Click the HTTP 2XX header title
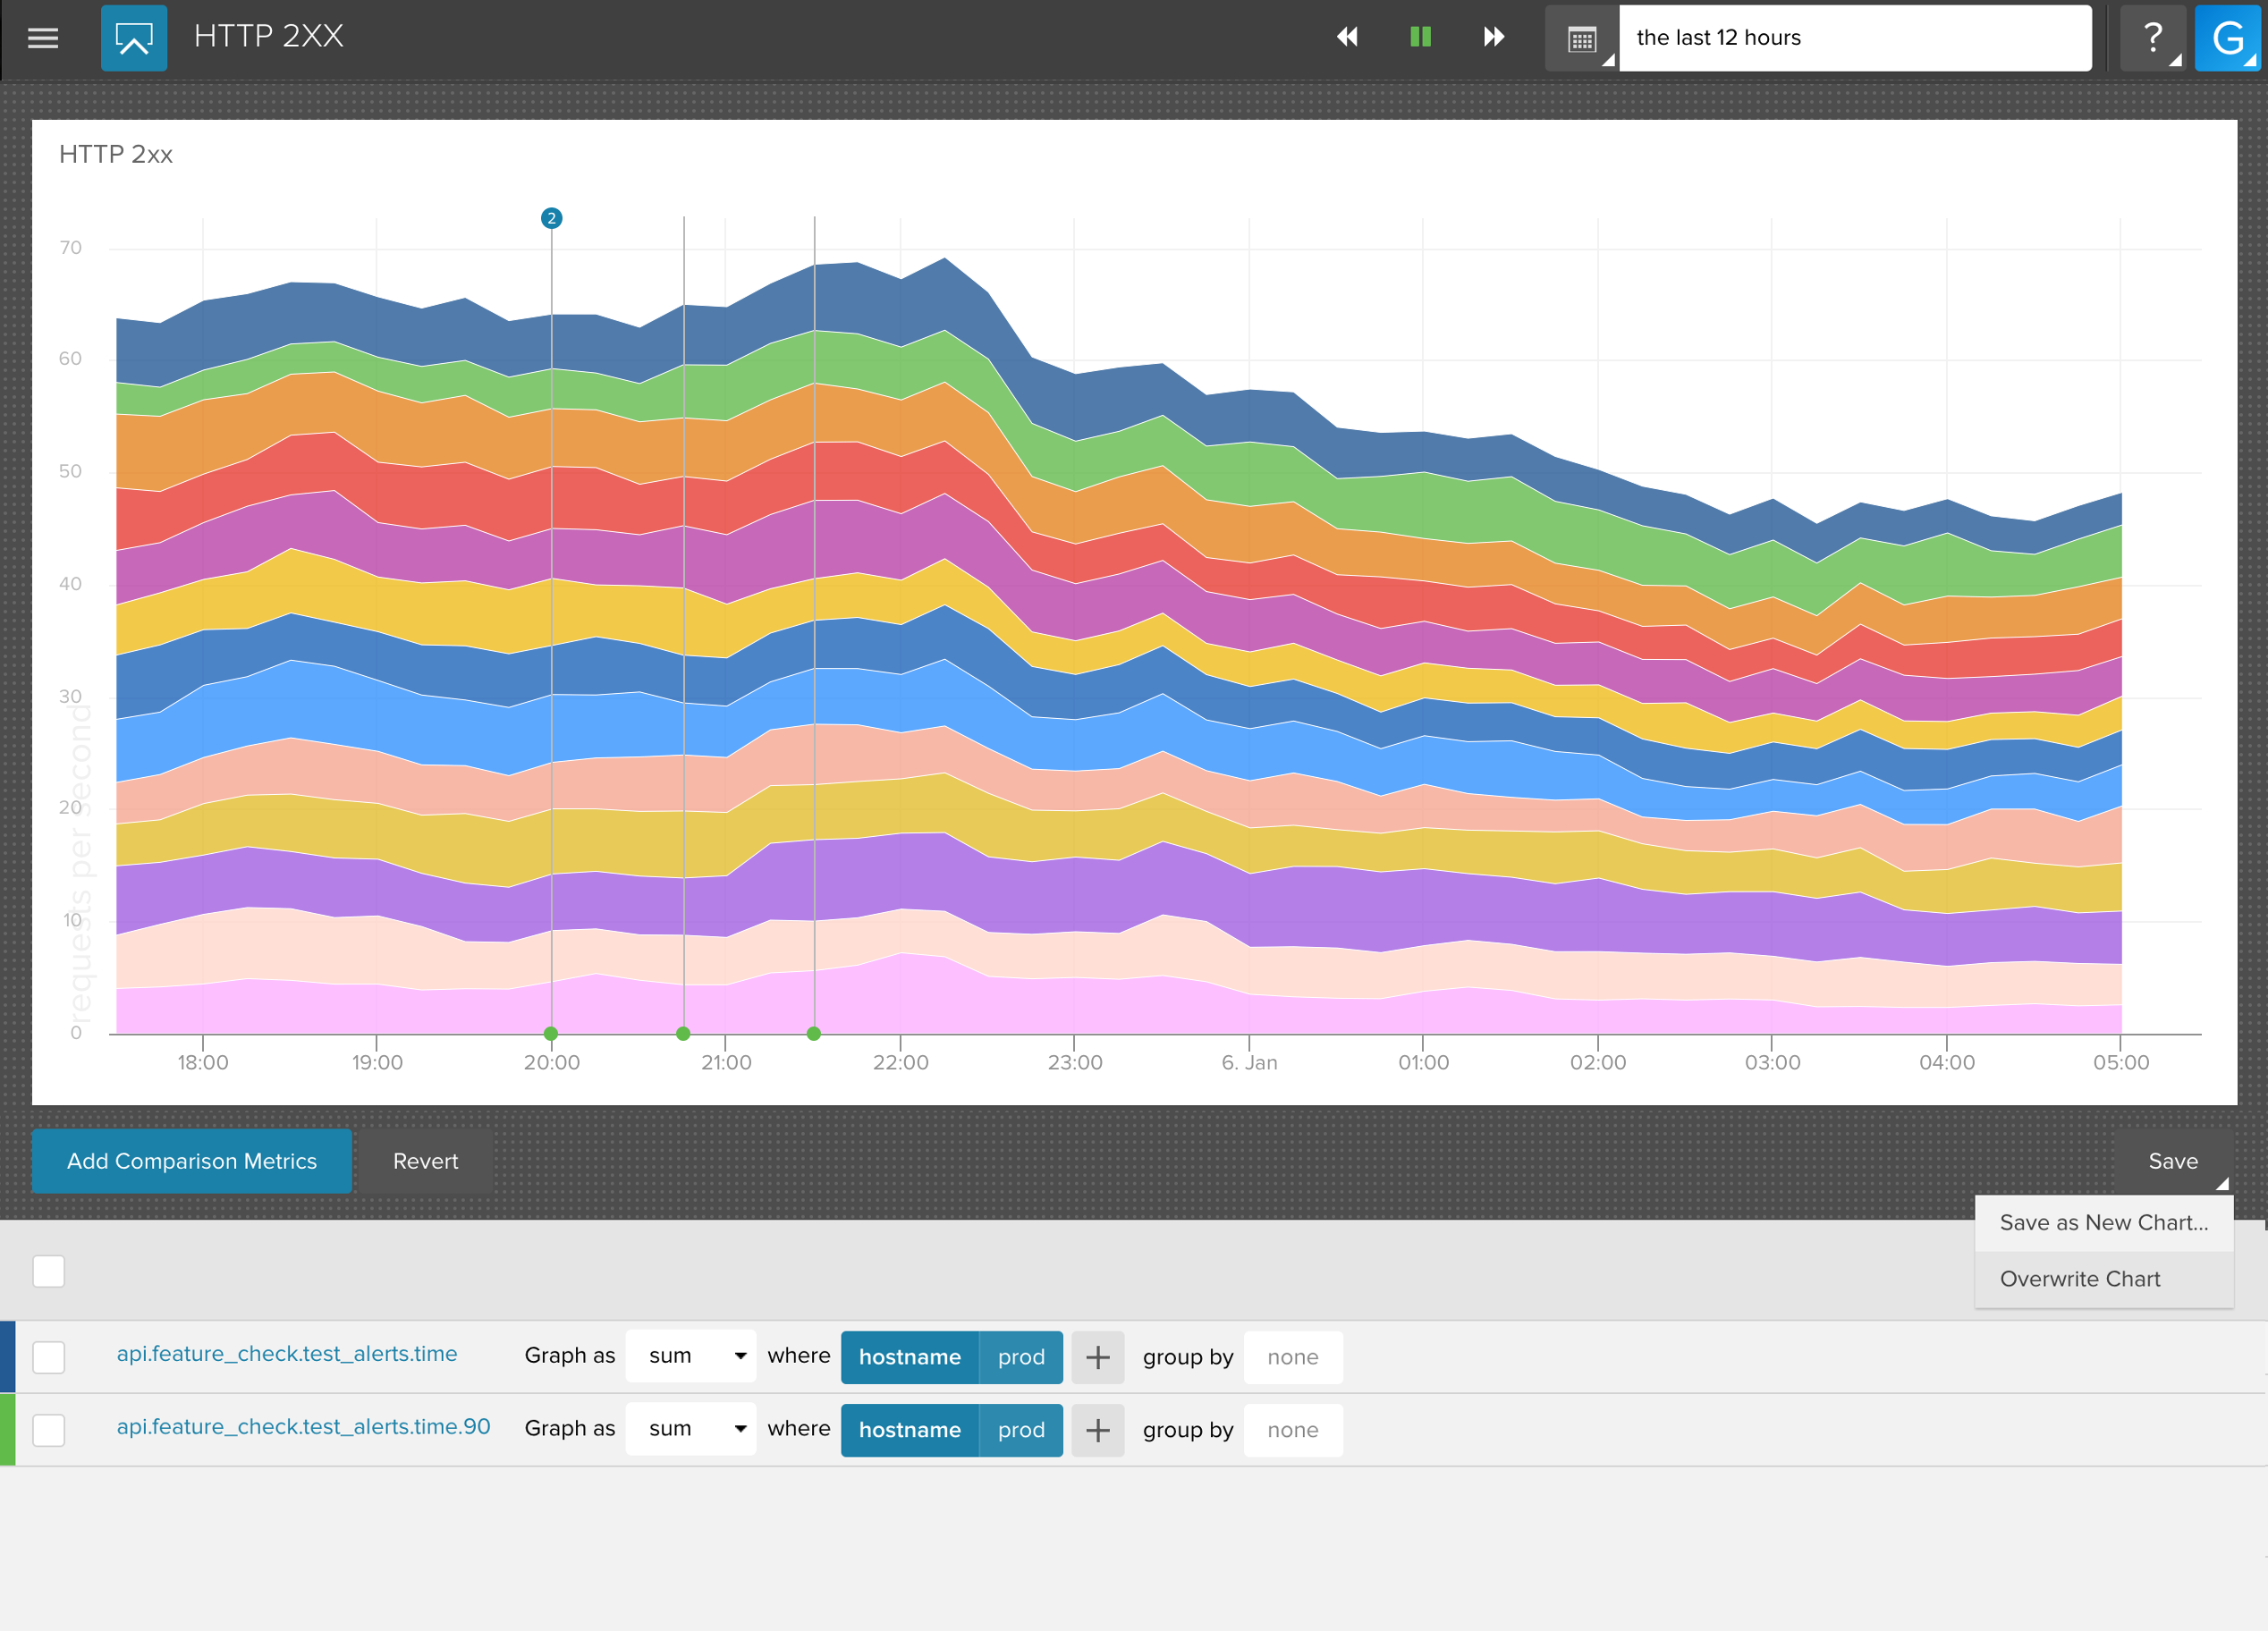Viewport: 2268px width, 1631px height. pos(268,36)
